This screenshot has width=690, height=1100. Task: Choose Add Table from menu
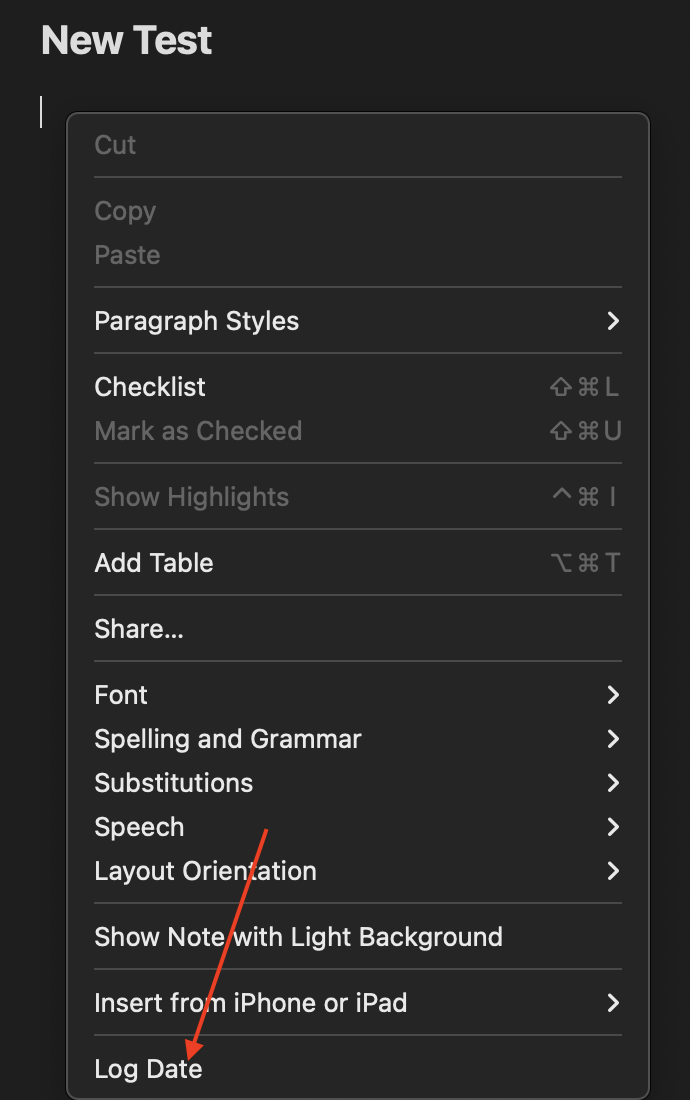tap(154, 563)
